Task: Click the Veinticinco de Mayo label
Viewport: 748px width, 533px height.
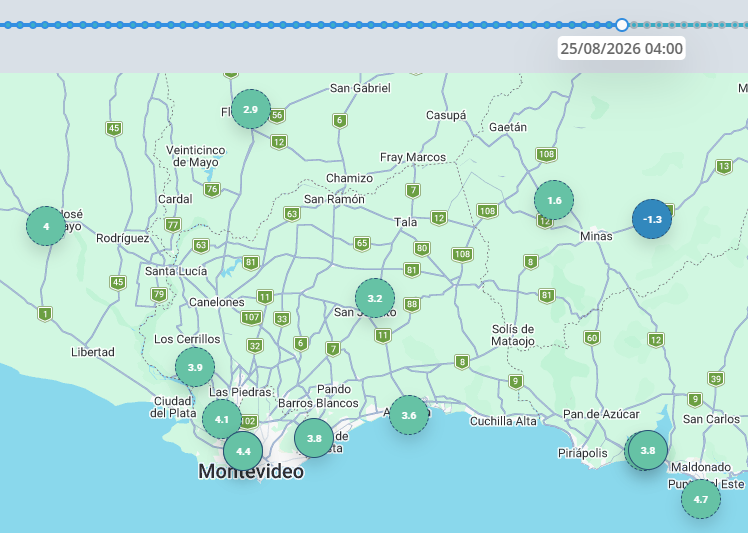Action: tap(196, 156)
